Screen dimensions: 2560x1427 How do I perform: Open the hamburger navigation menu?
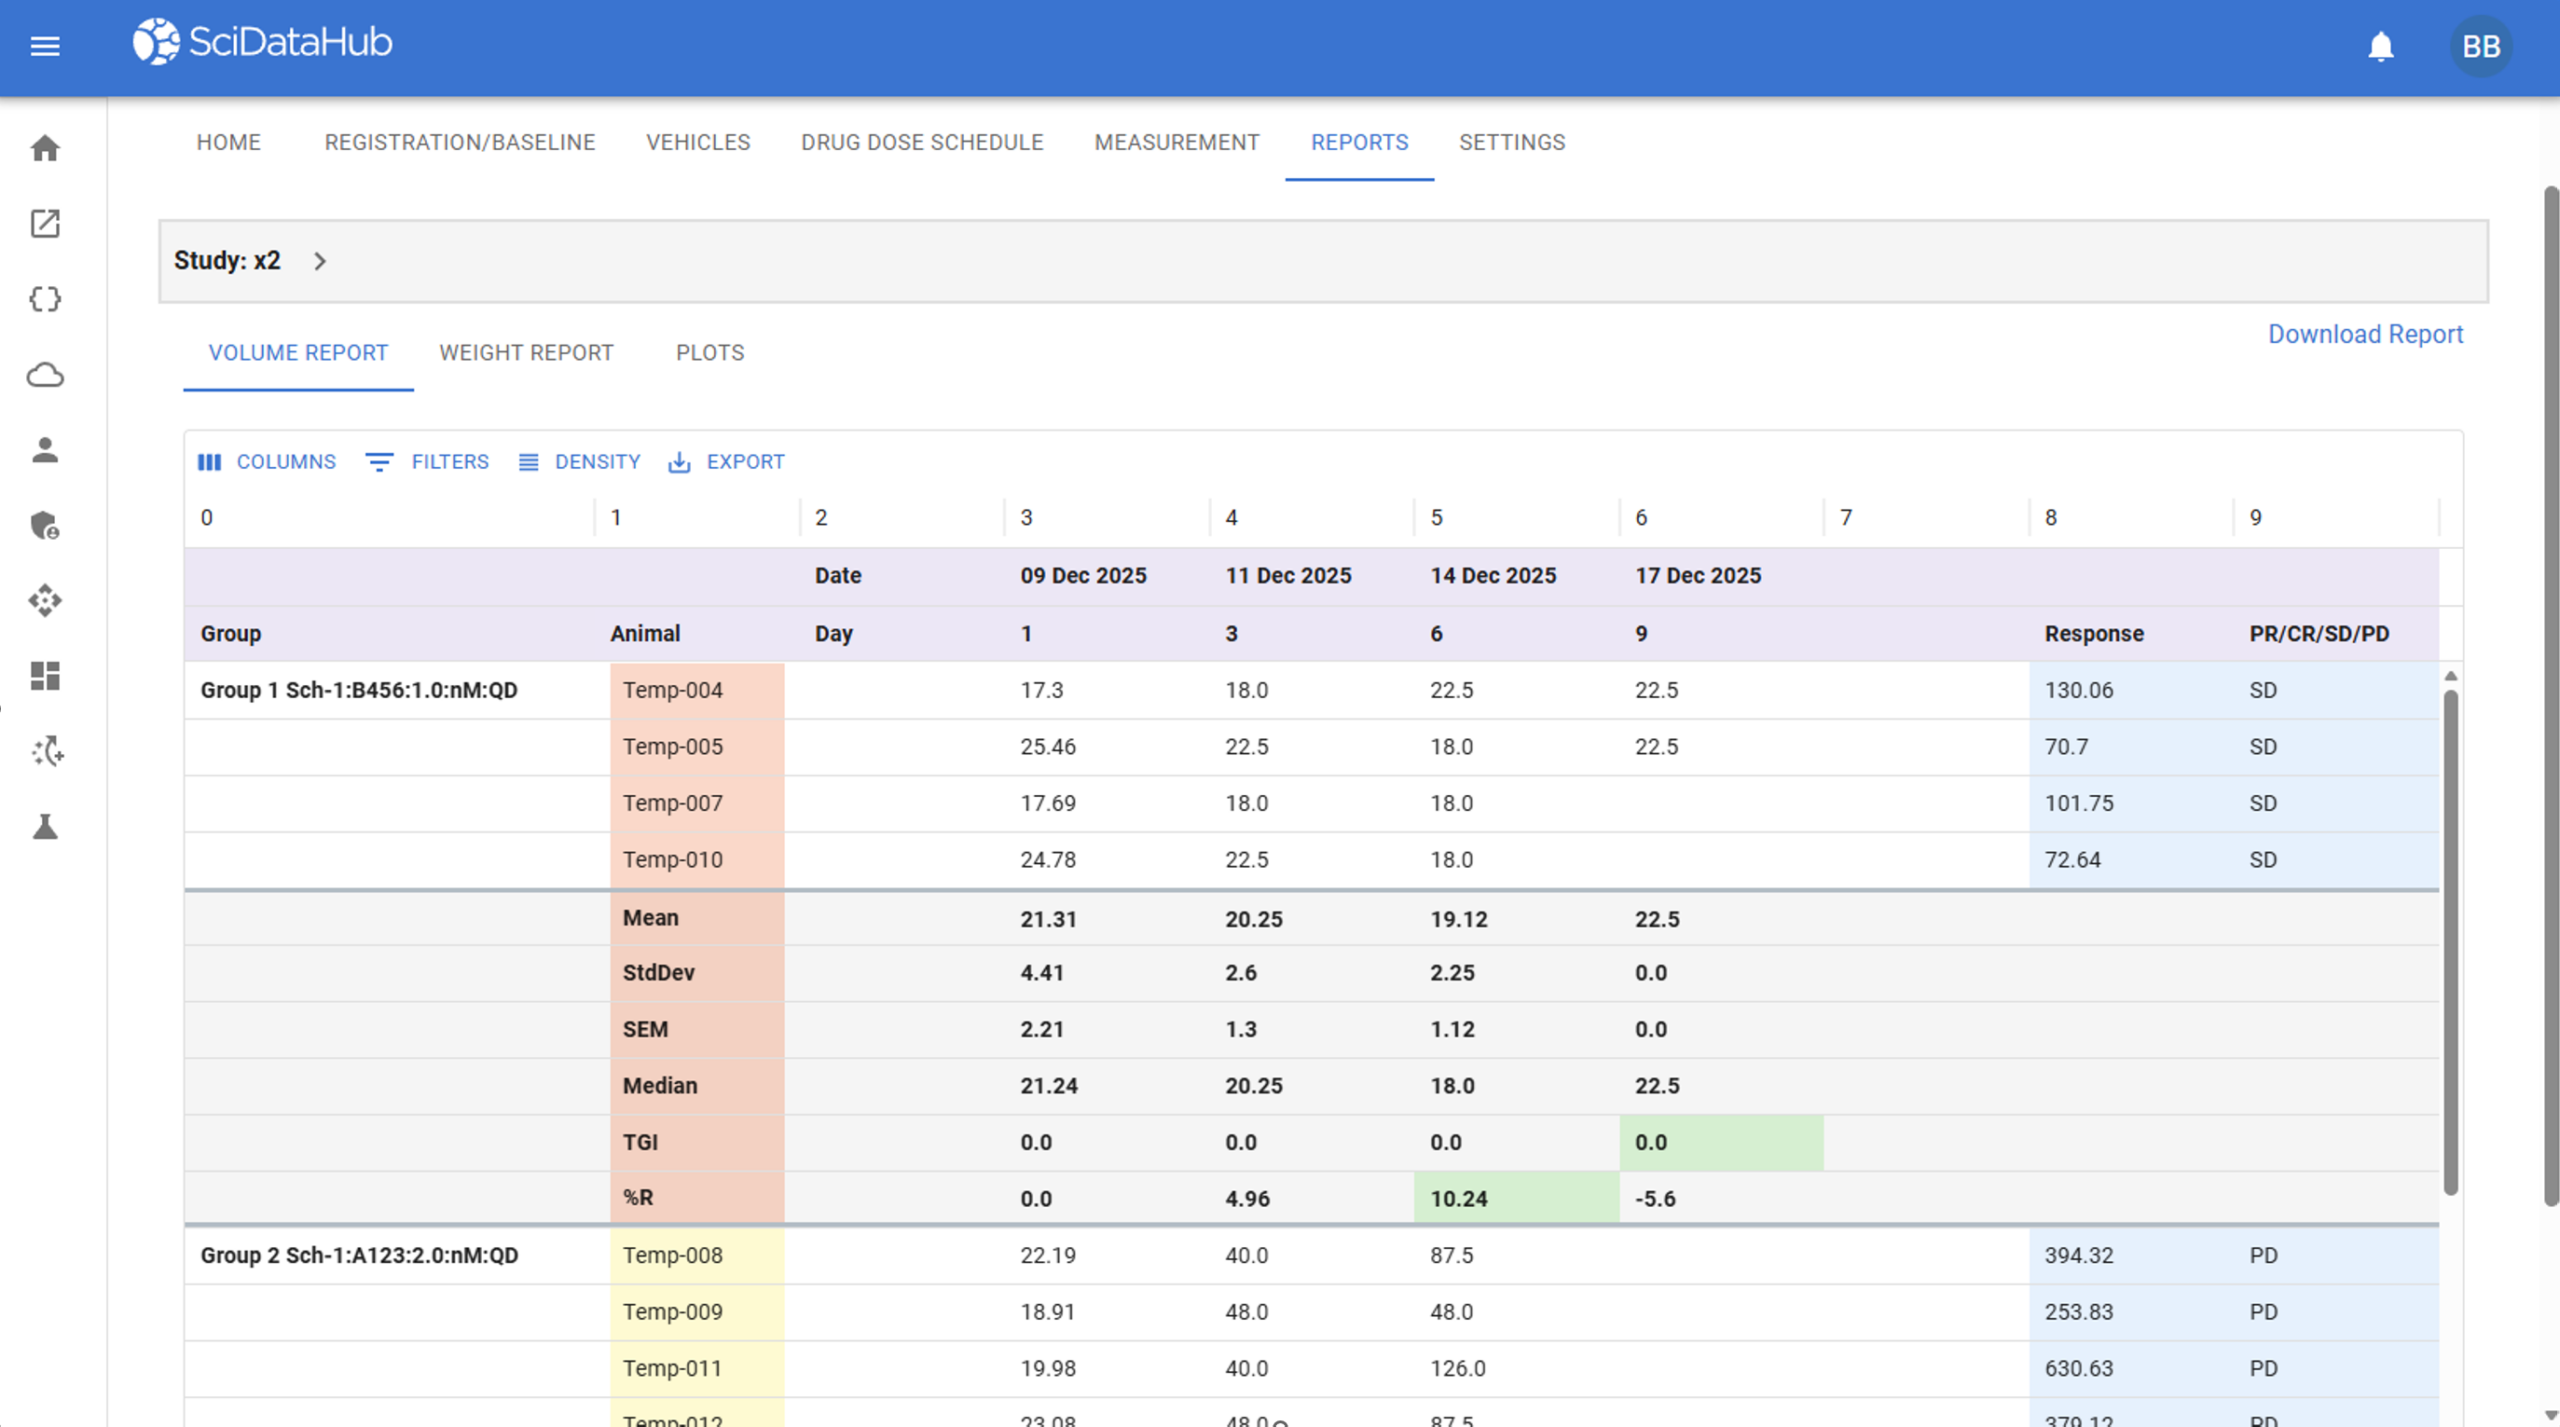[x=45, y=46]
